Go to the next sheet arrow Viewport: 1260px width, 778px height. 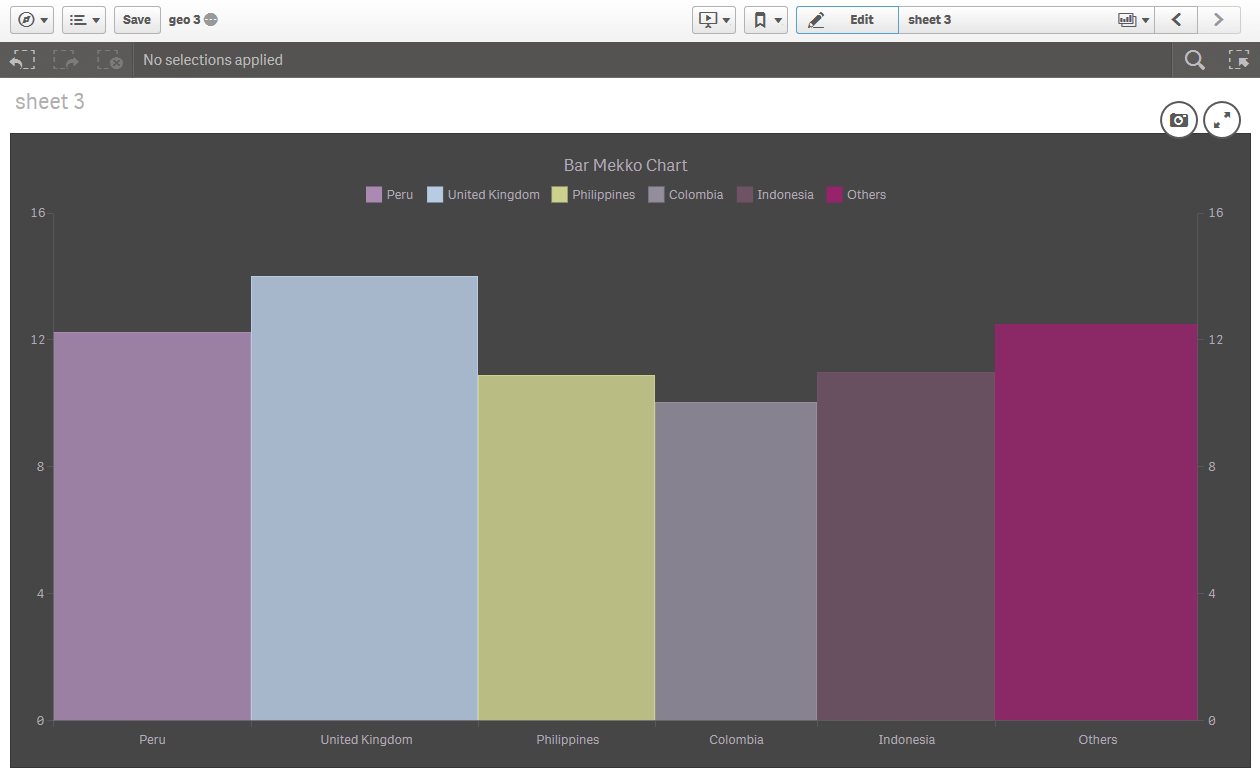[x=1218, y=19]
